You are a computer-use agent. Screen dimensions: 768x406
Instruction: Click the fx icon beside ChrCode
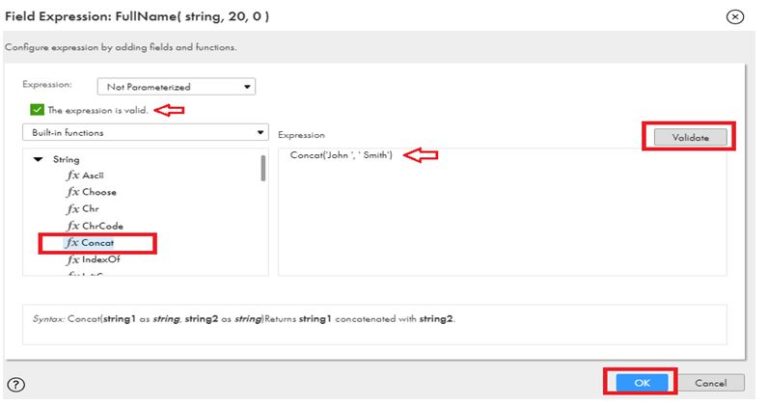73,226
